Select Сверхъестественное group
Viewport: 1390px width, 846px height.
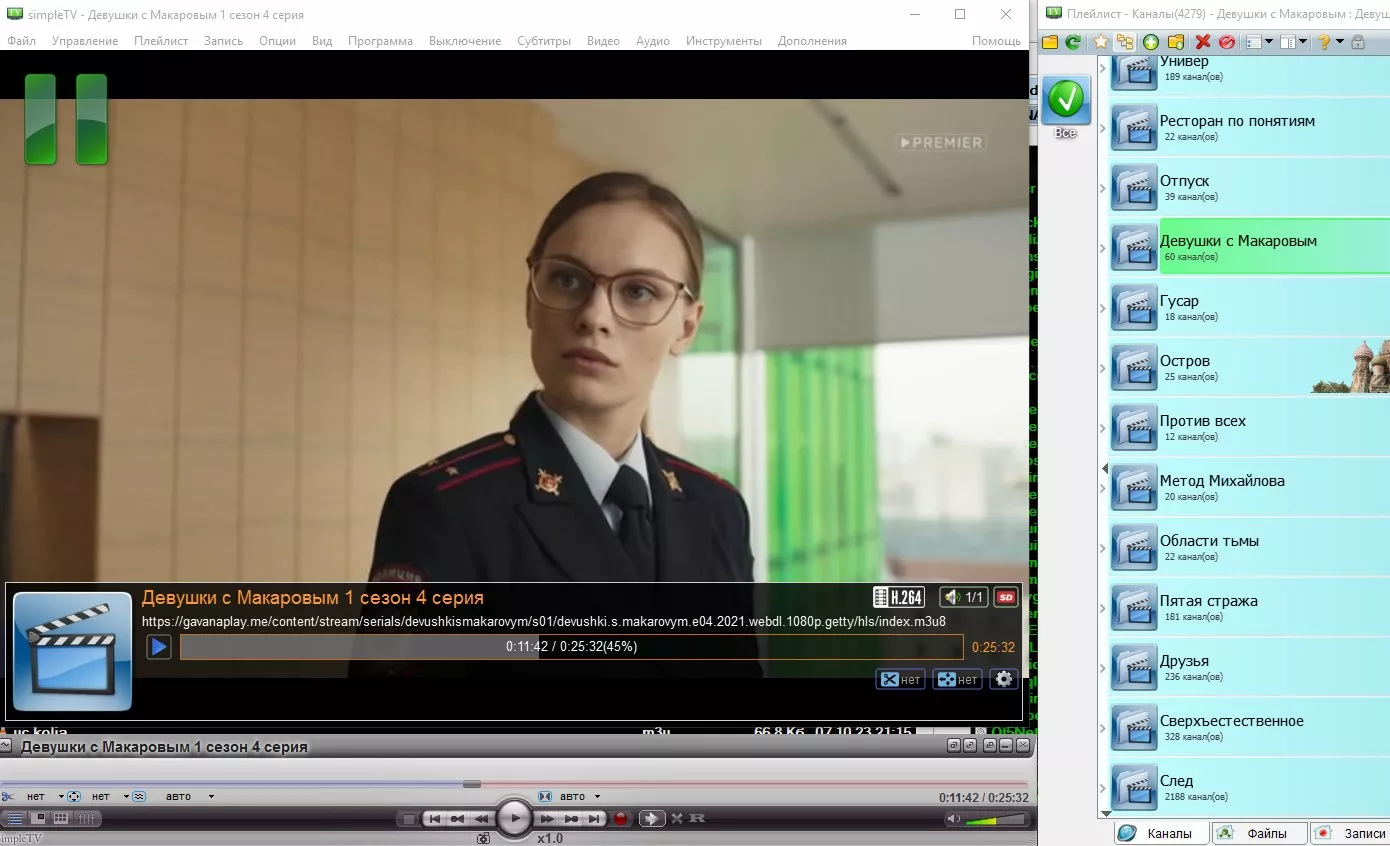[x=1250, y=728]
